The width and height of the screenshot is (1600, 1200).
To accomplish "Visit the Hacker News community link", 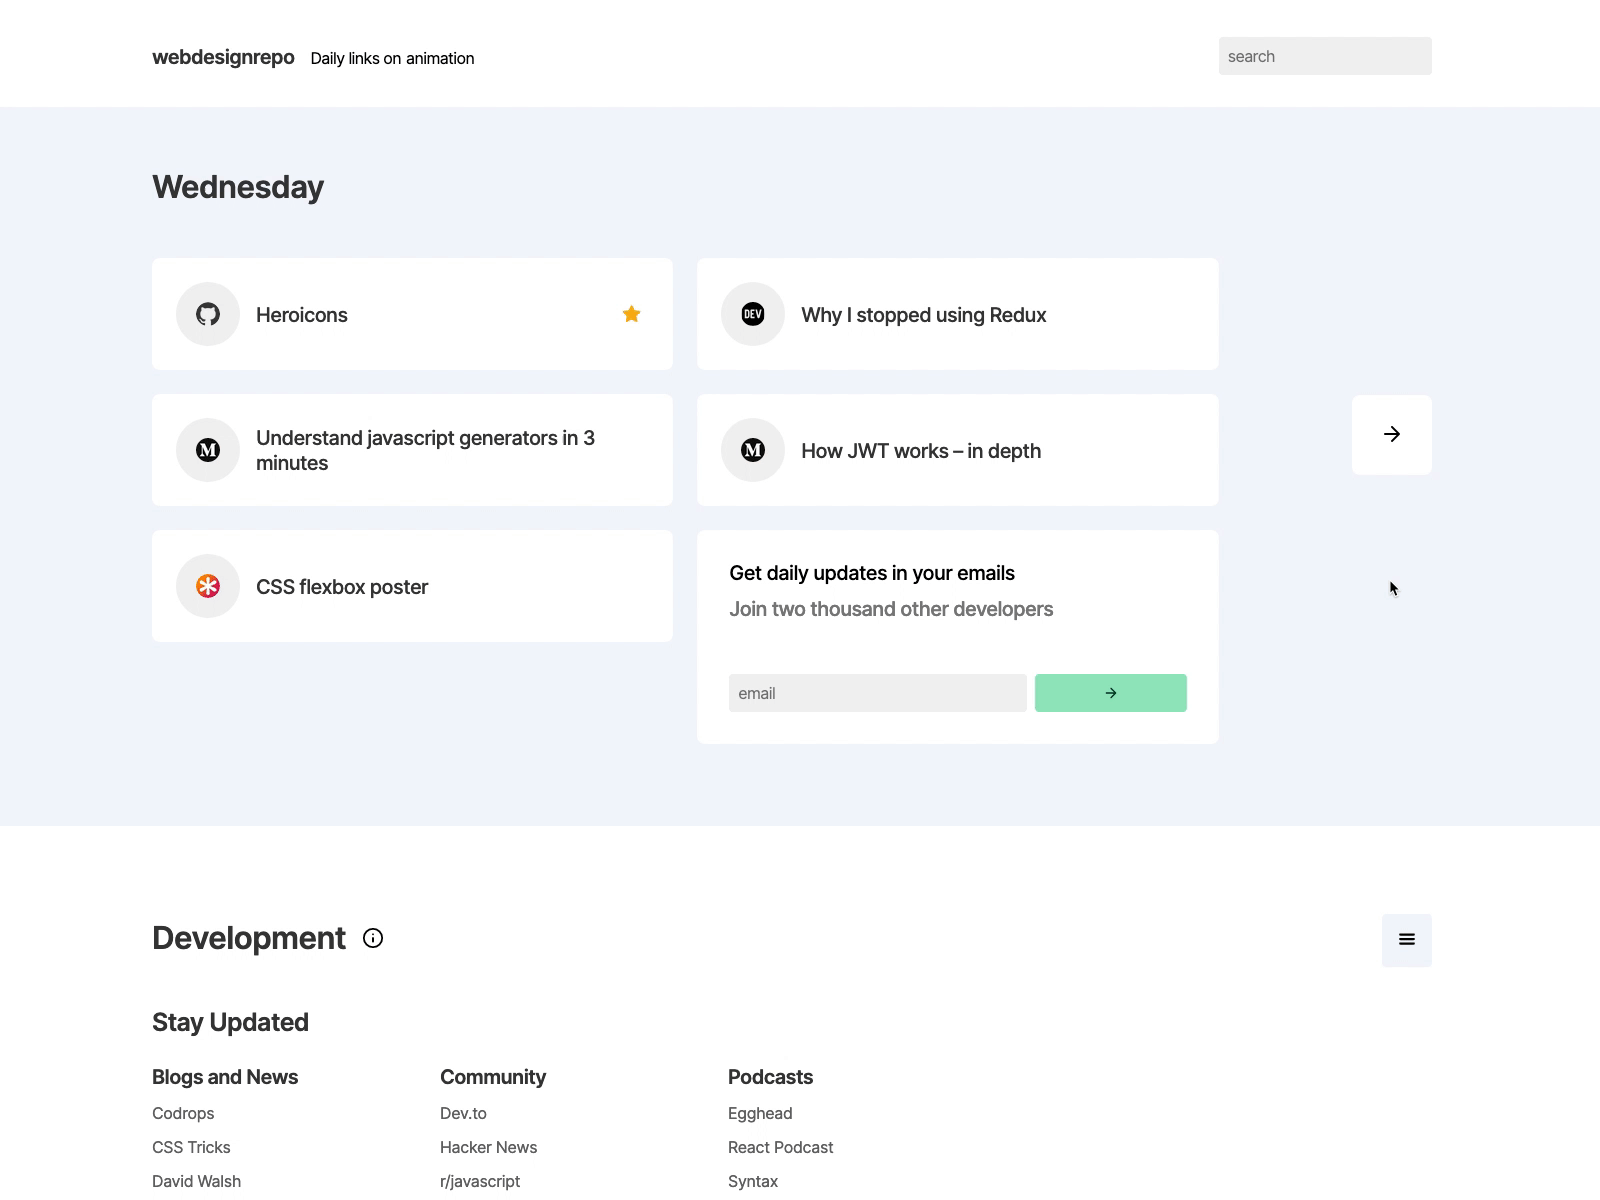I will point(488,1147).
